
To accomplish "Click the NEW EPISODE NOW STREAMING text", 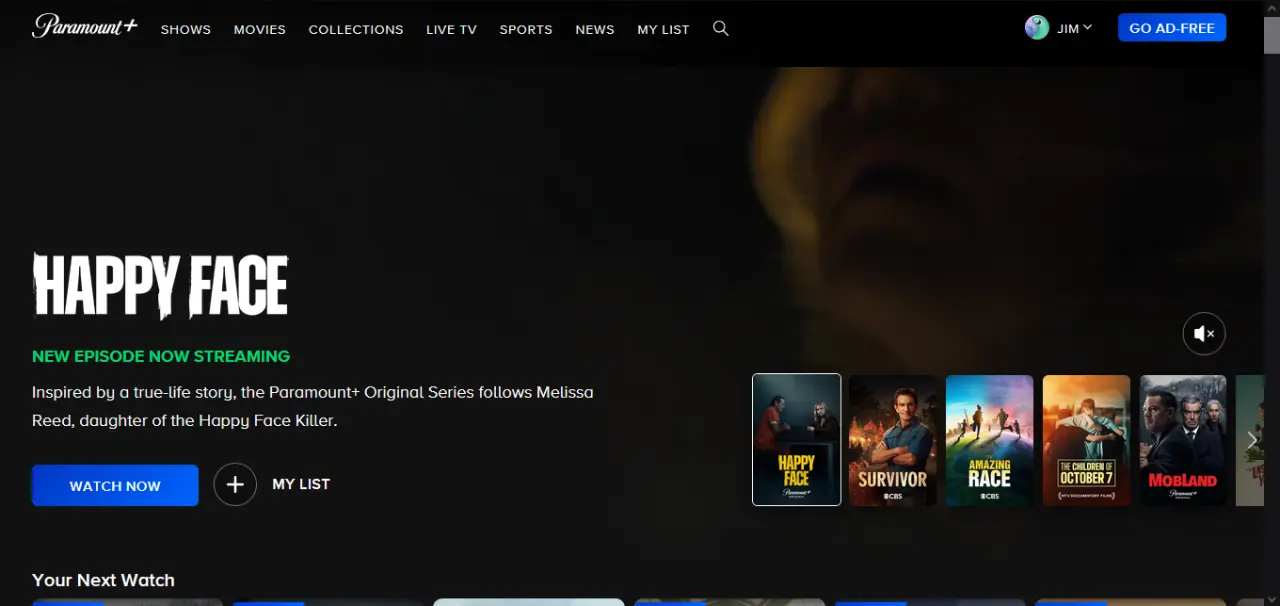I will pos(161,356).
